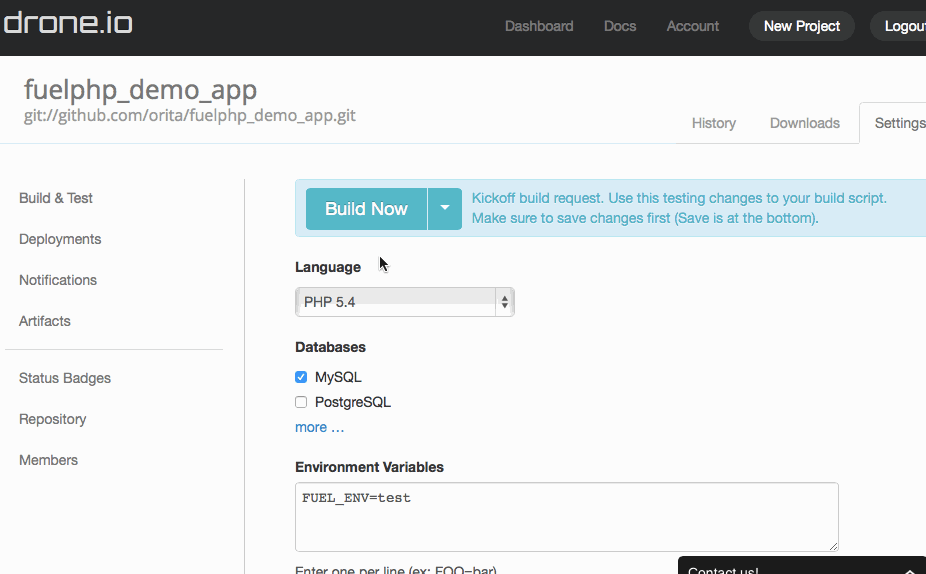Switch to the Downloads tab

tap(804, 123)
